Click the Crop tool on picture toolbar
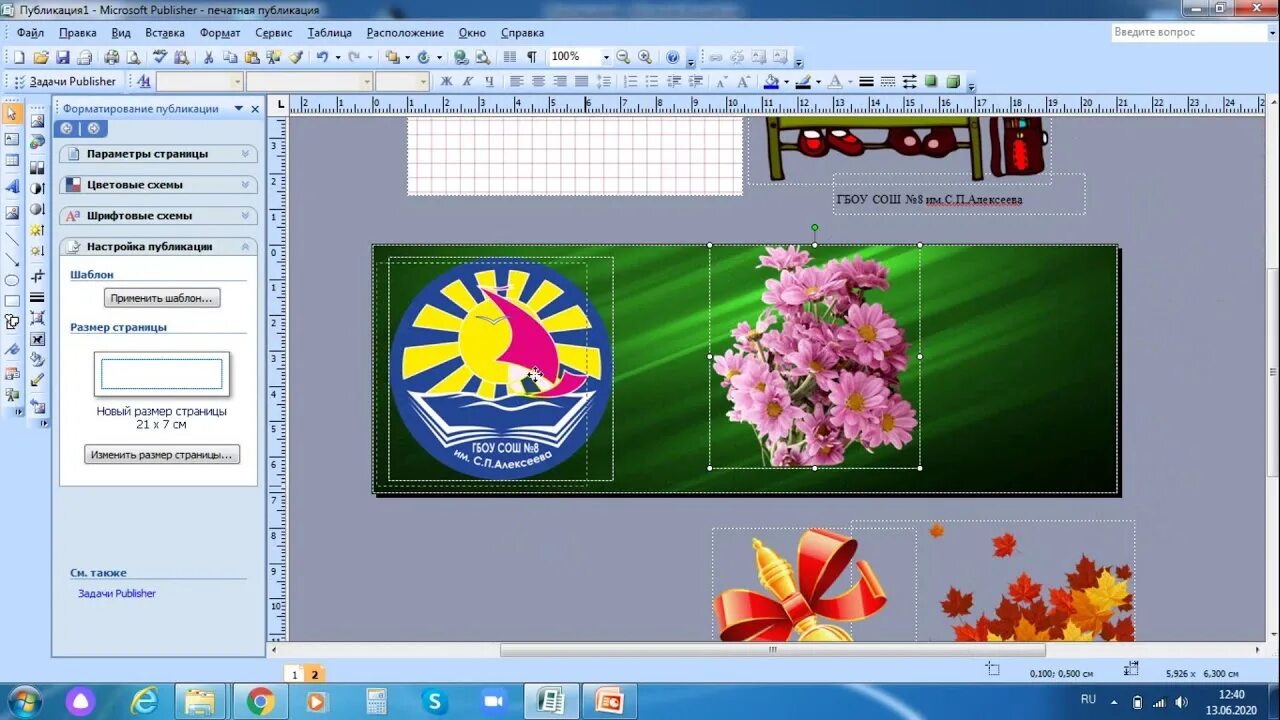This screenshot has height=720, width=1280. [37, 276]
